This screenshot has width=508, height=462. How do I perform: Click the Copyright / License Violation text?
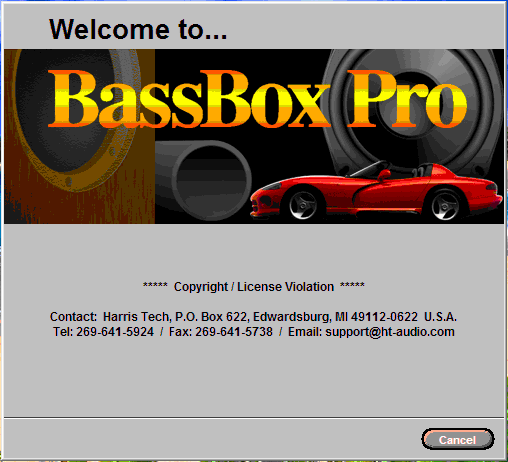tap(254, 287)
